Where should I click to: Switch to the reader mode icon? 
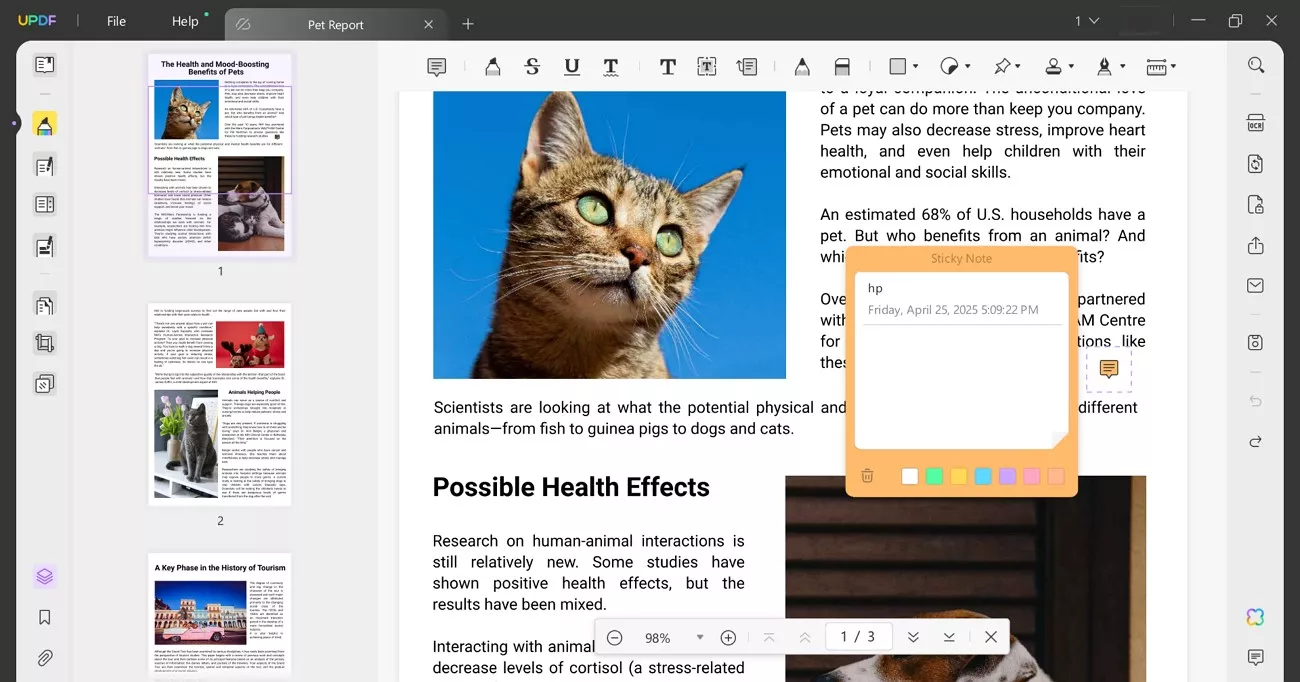(44, 65)
